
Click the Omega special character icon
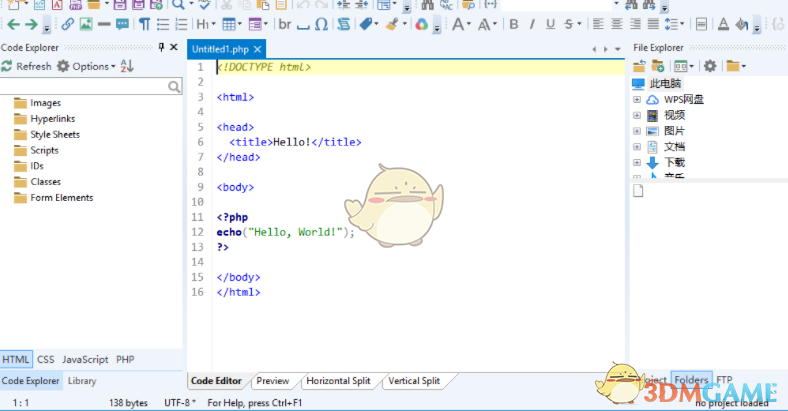click(x=321, y=24)
